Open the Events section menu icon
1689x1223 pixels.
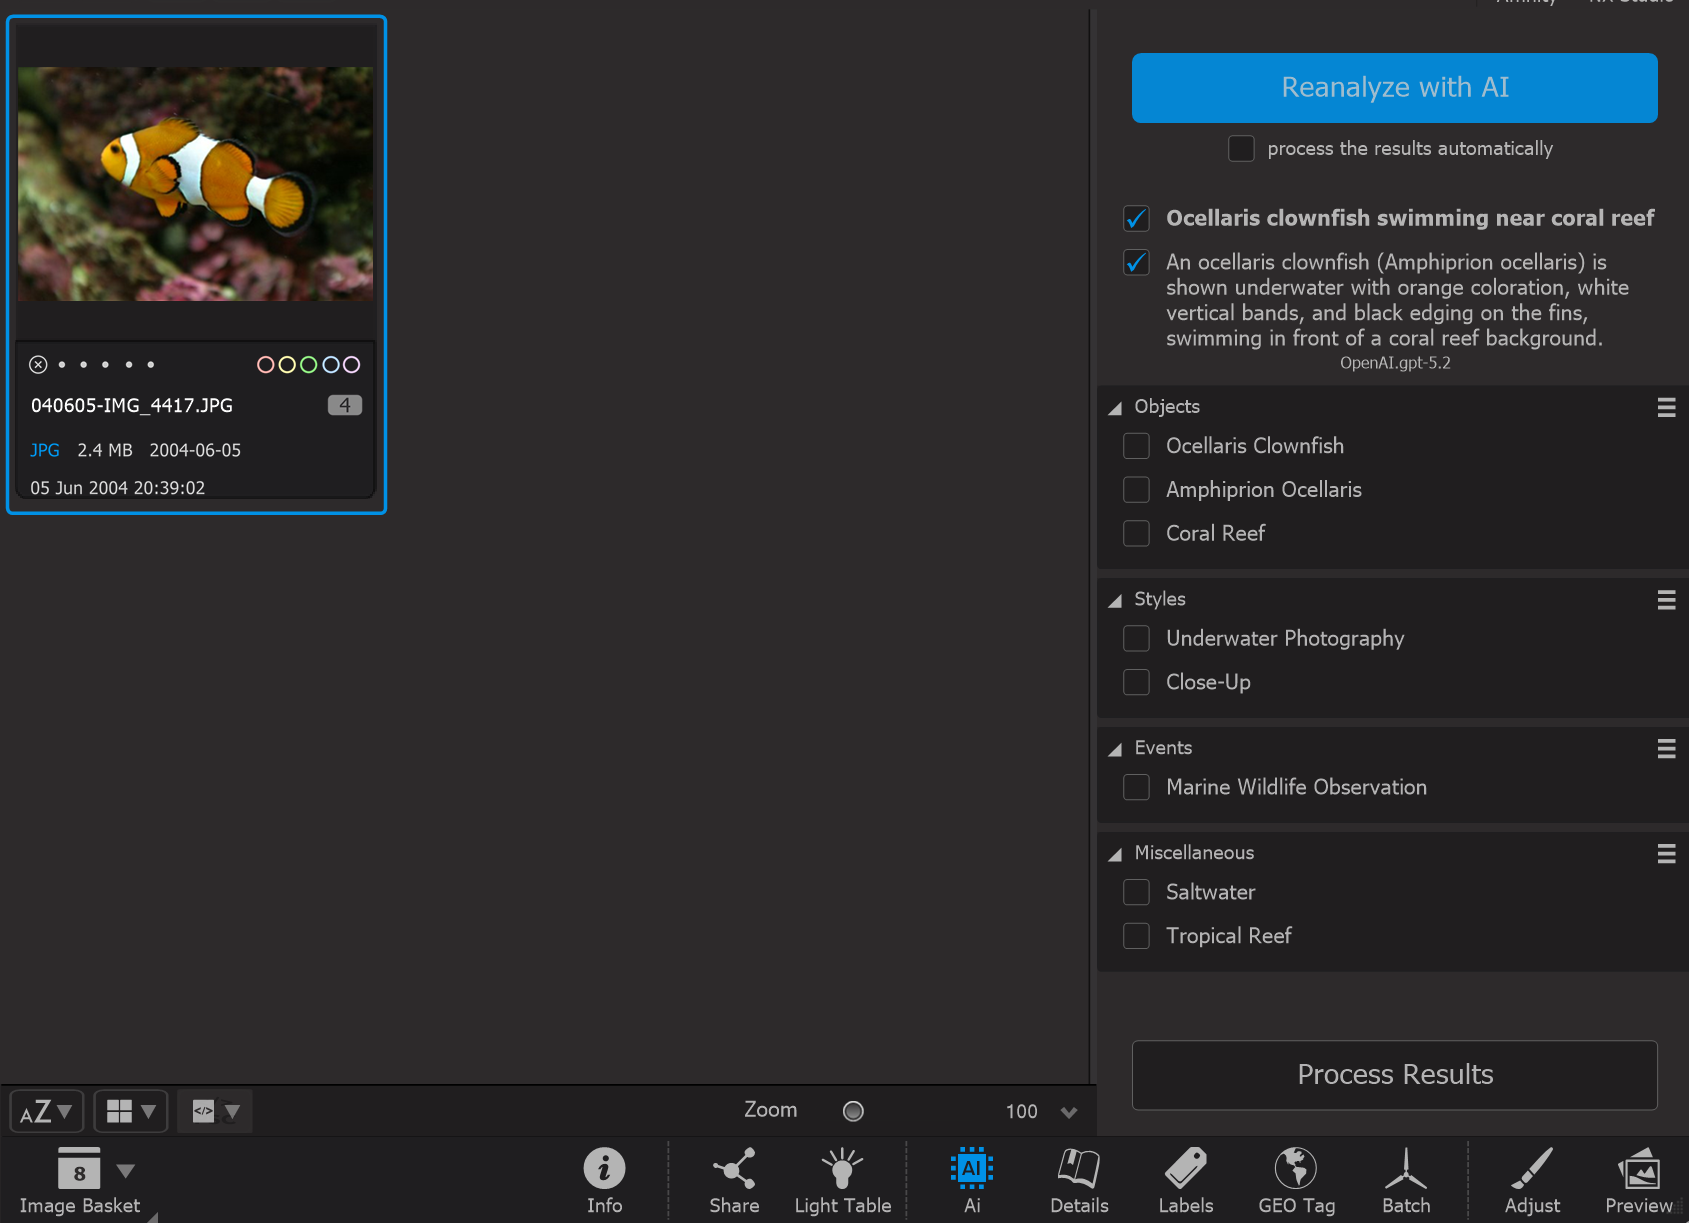pos(1666,749)
